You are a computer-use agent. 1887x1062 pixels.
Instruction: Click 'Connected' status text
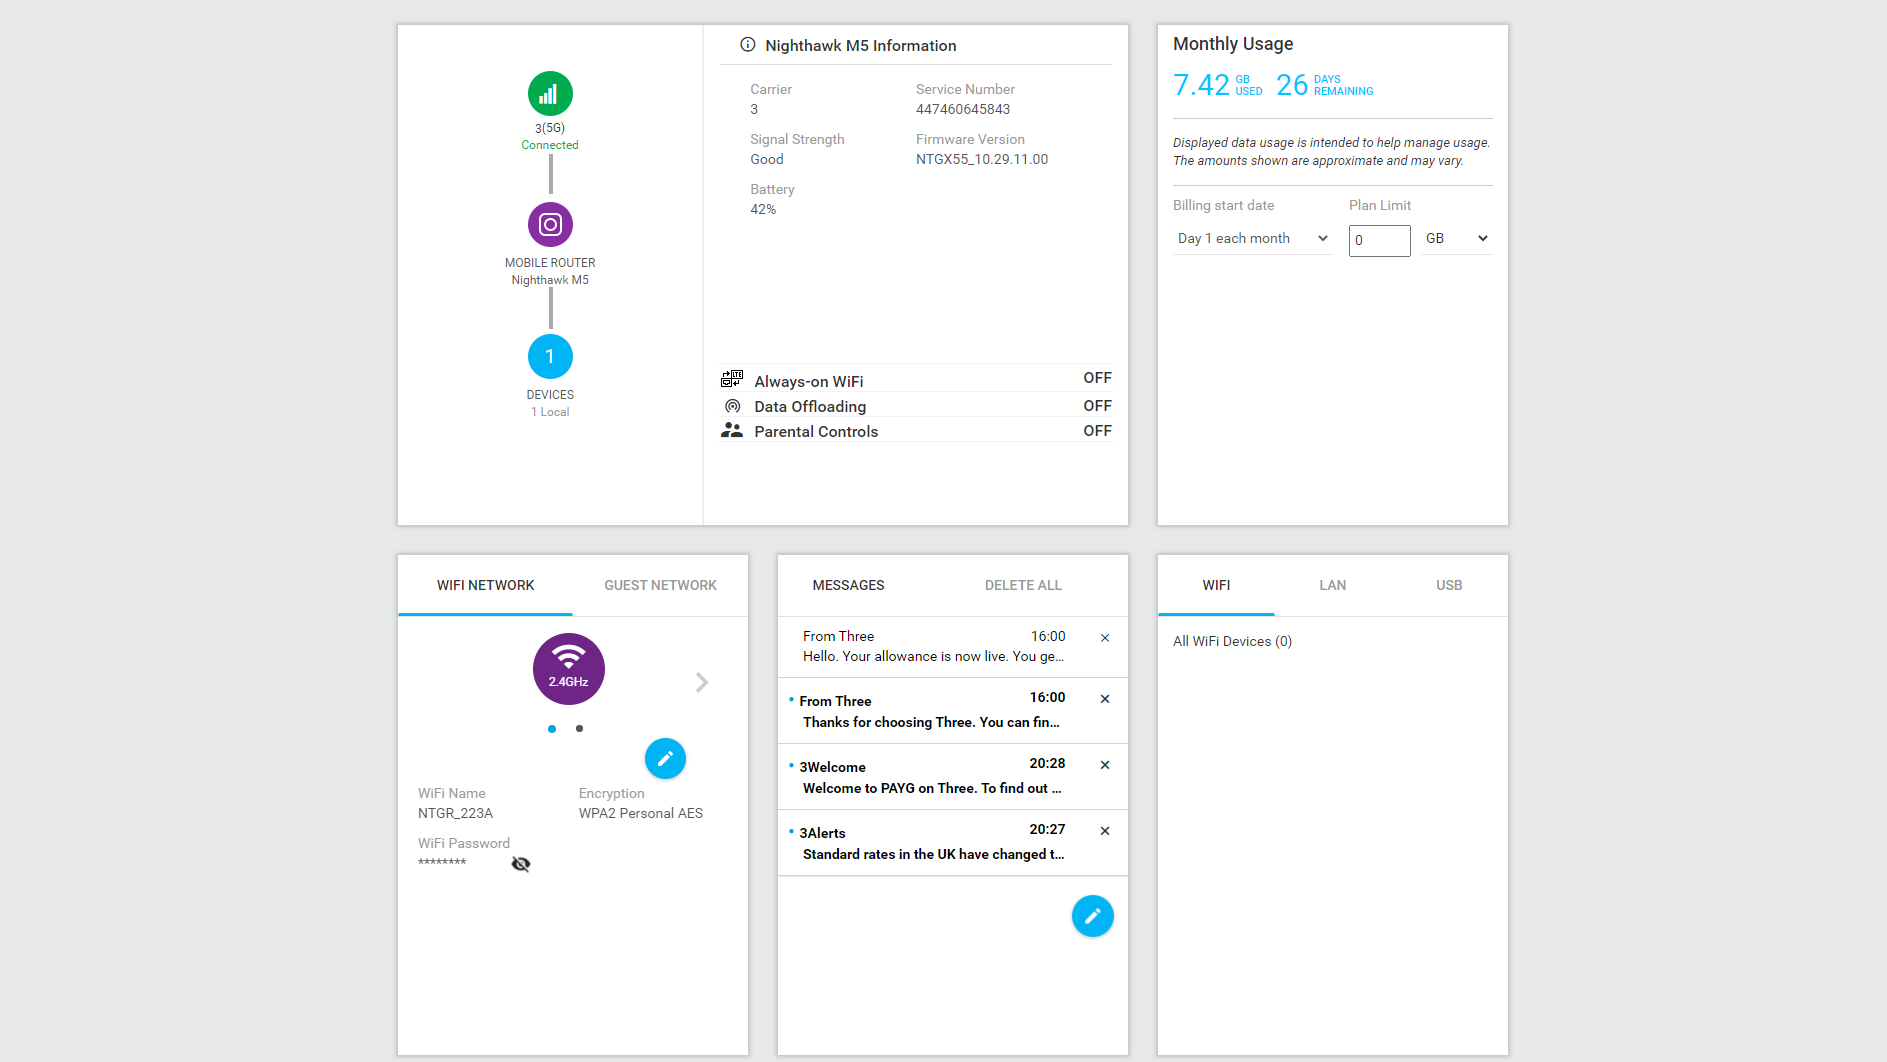tap(550, 145)
